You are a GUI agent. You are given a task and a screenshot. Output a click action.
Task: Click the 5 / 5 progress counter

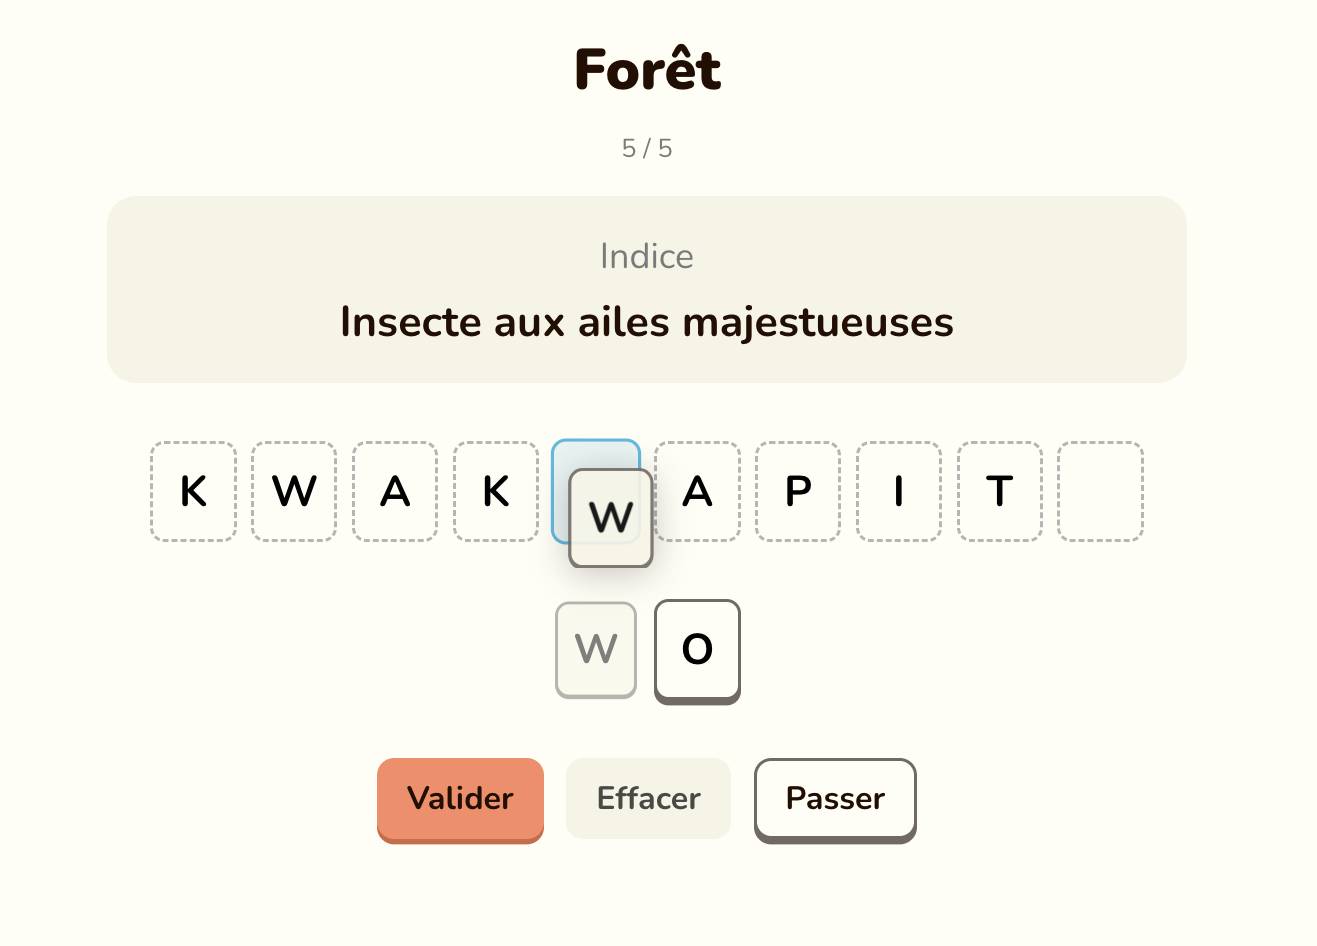click(x=647, y=149)
